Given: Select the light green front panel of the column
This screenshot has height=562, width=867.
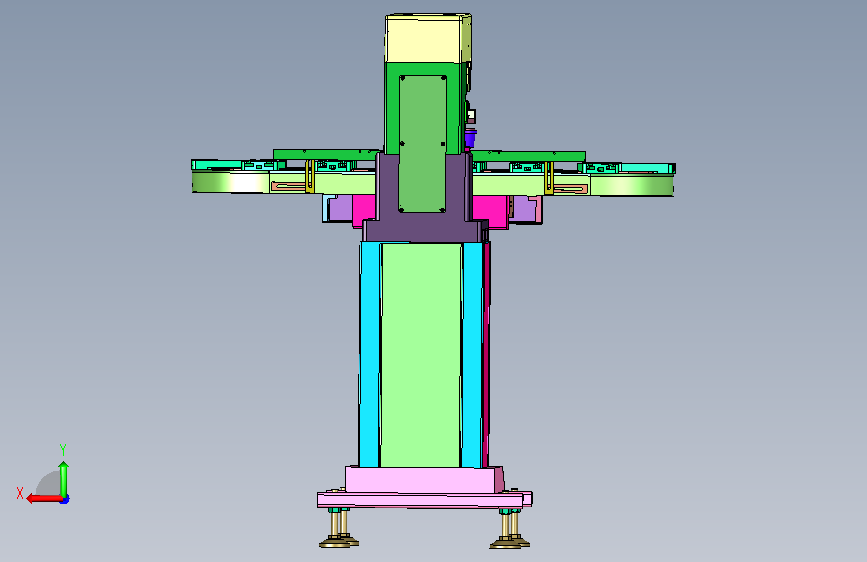Looking at the screenshot, I should point(421,355).
